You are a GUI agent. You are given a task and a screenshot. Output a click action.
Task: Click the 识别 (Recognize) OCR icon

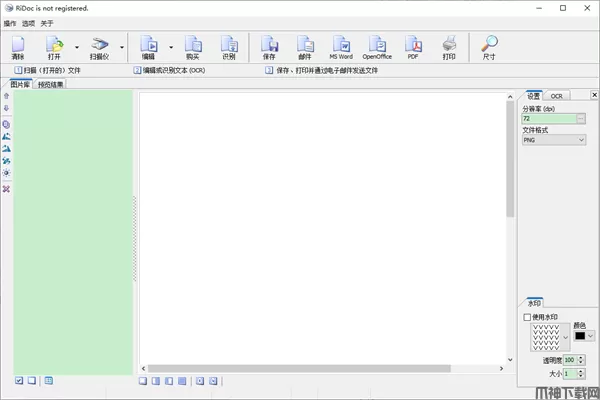[229, 46]
